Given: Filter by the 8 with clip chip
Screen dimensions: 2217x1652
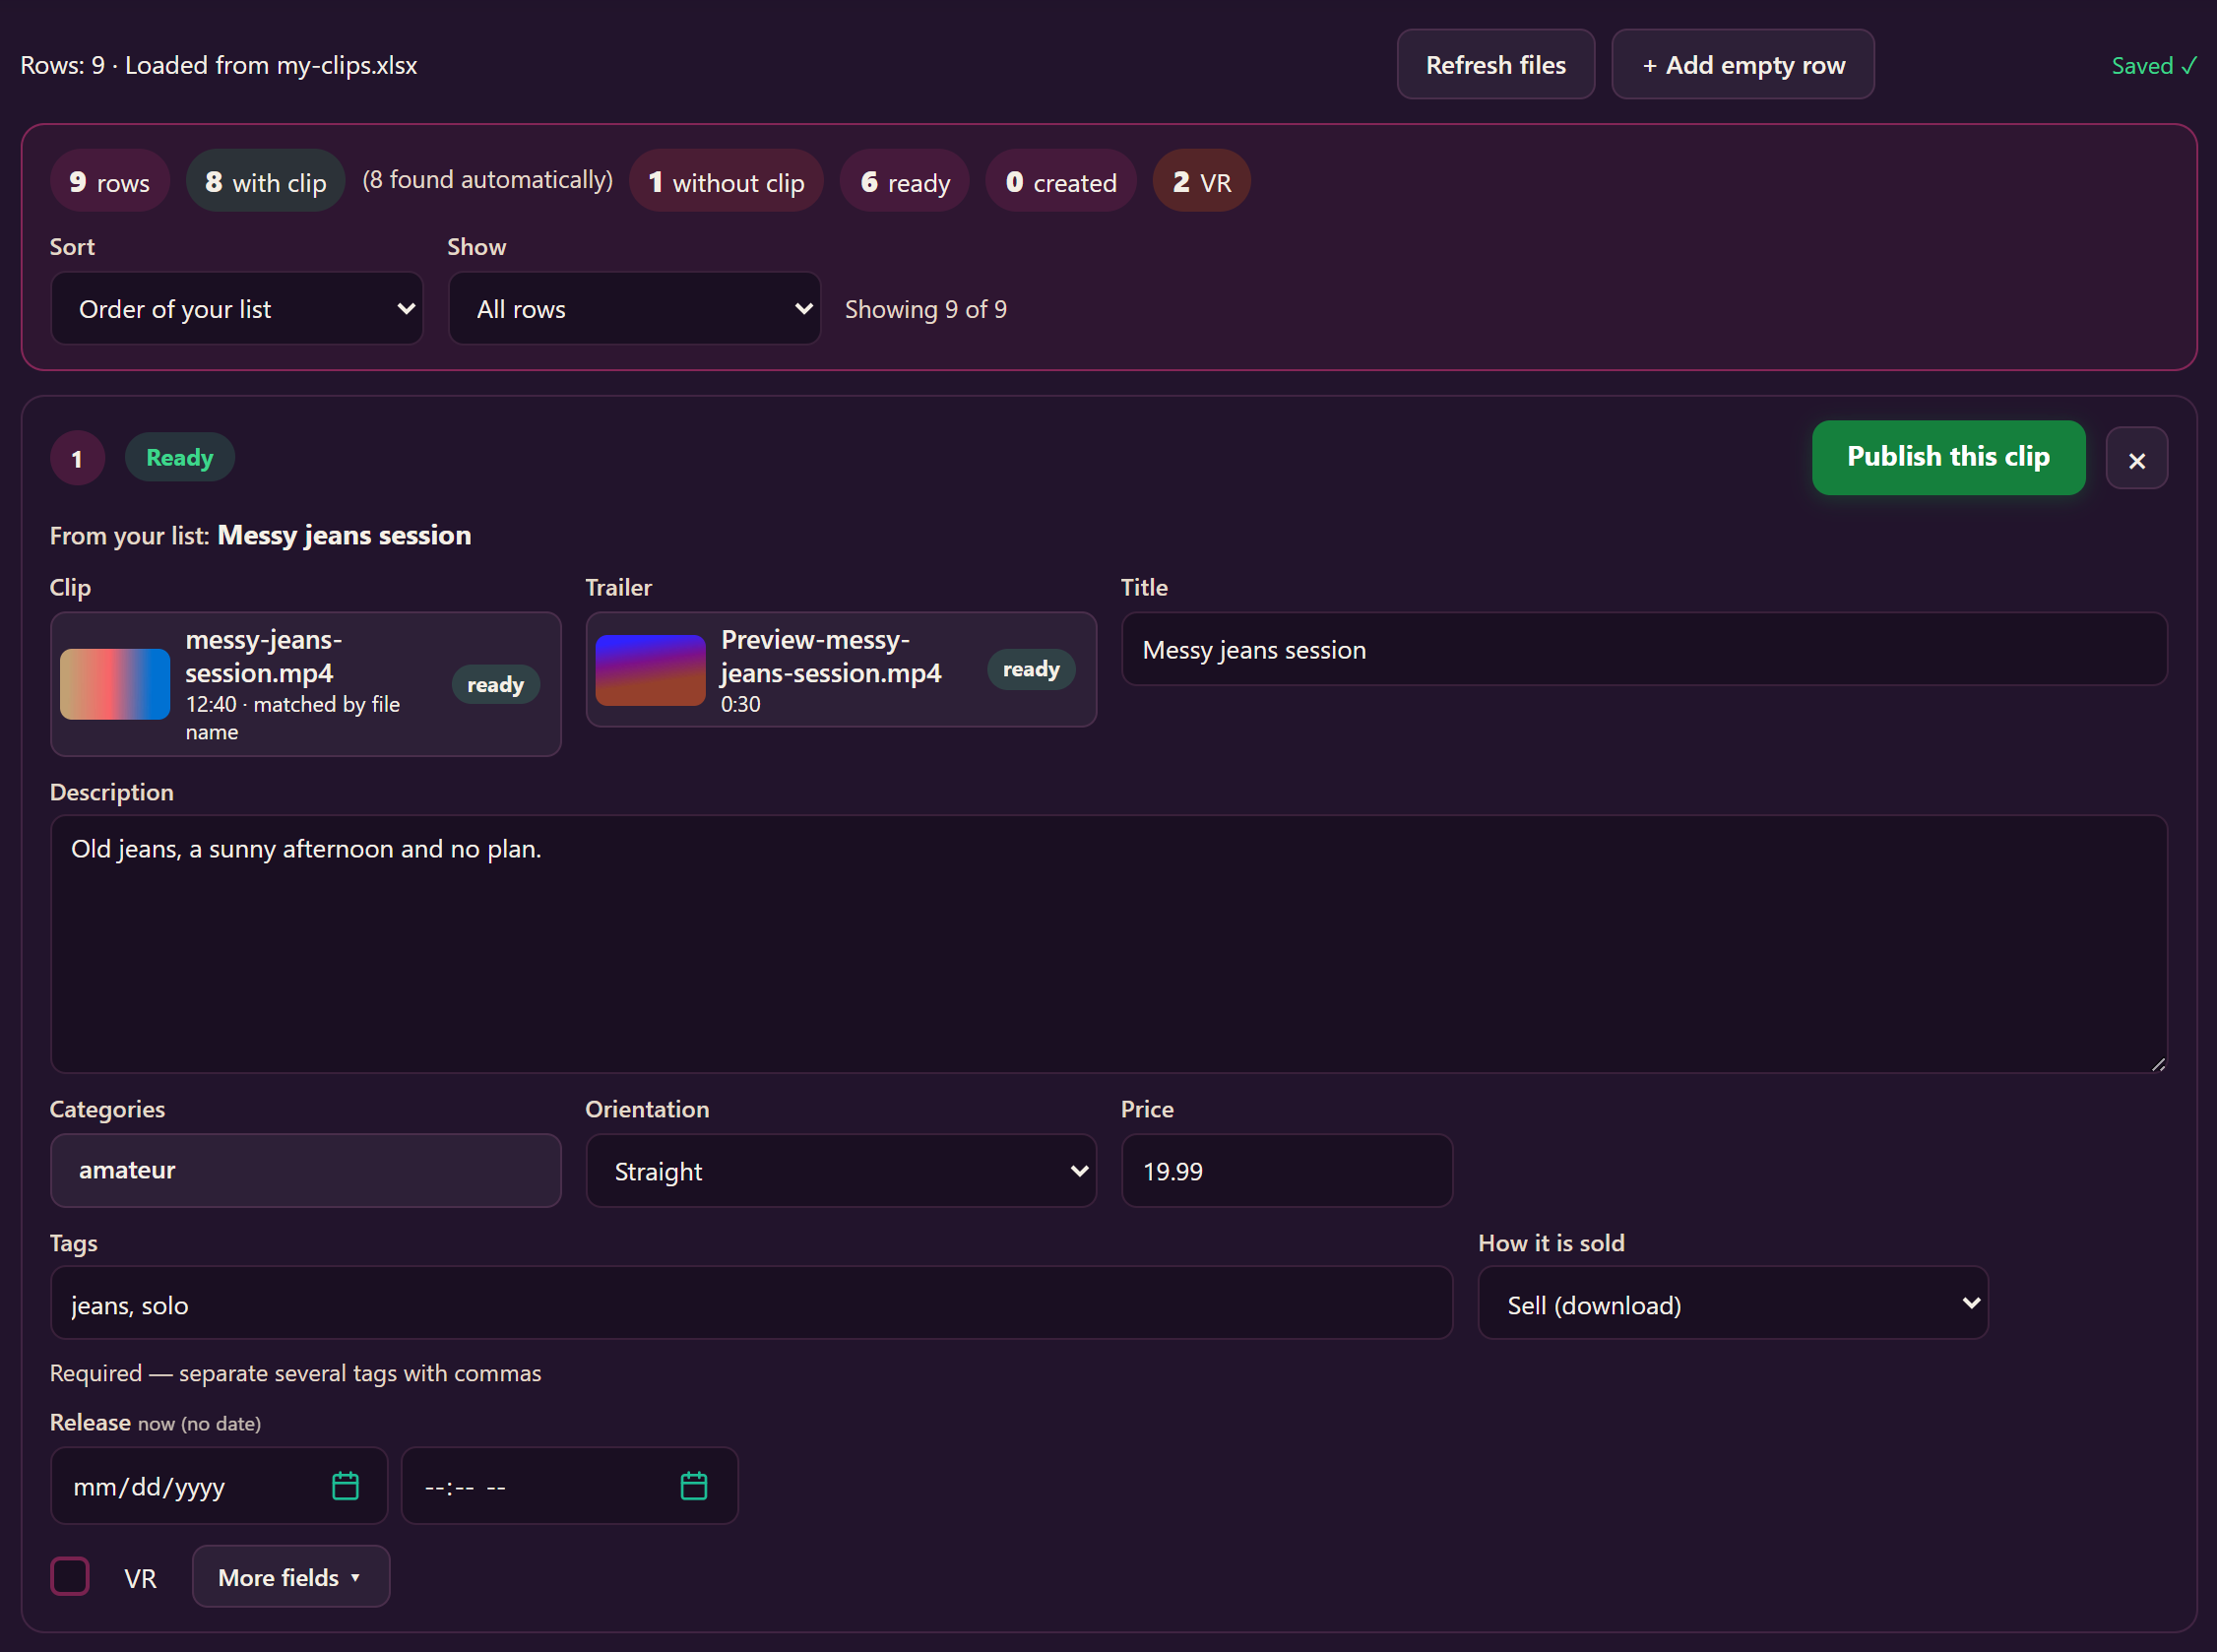Looking at the screenshot, I should 265,182.
